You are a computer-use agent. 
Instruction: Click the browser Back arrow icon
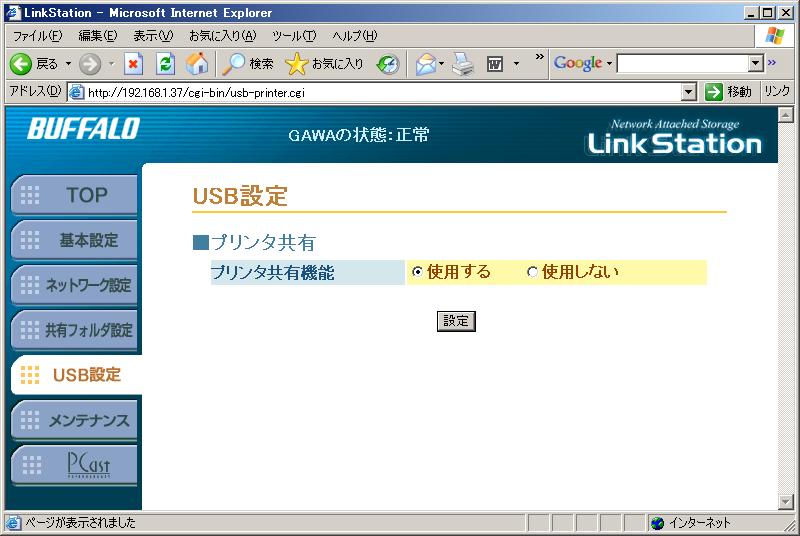click(x=21, y=64)
